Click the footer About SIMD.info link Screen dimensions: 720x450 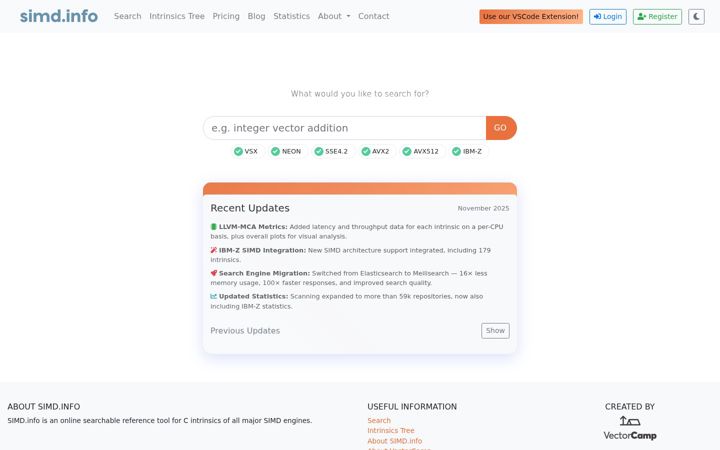pyautogui.click(x=394, y=440)
